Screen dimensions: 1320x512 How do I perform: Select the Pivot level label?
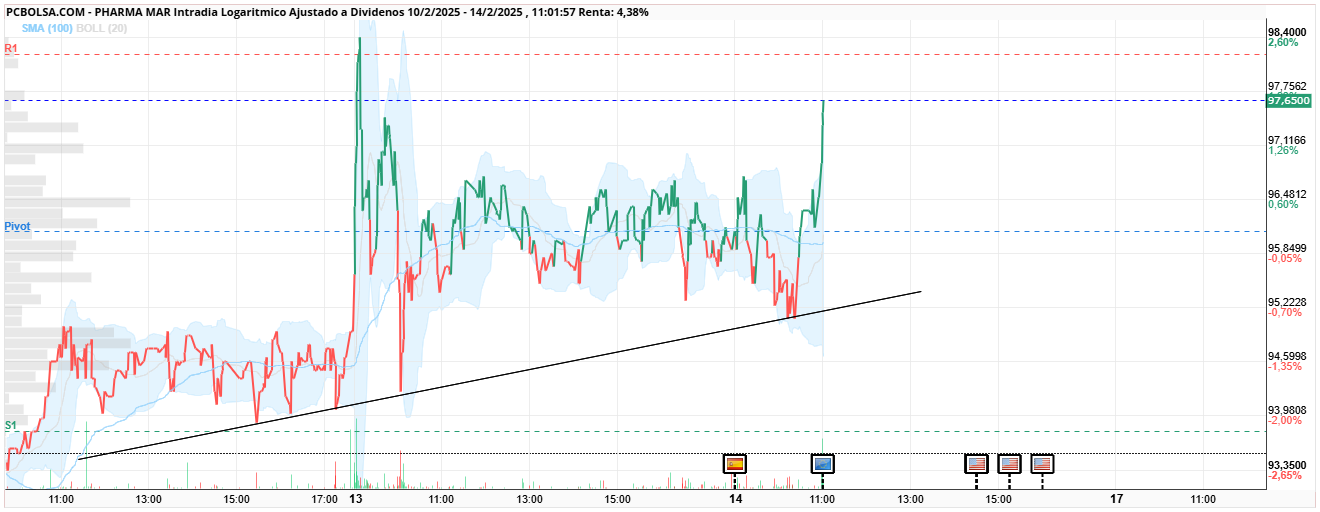(x=17, y=227)
